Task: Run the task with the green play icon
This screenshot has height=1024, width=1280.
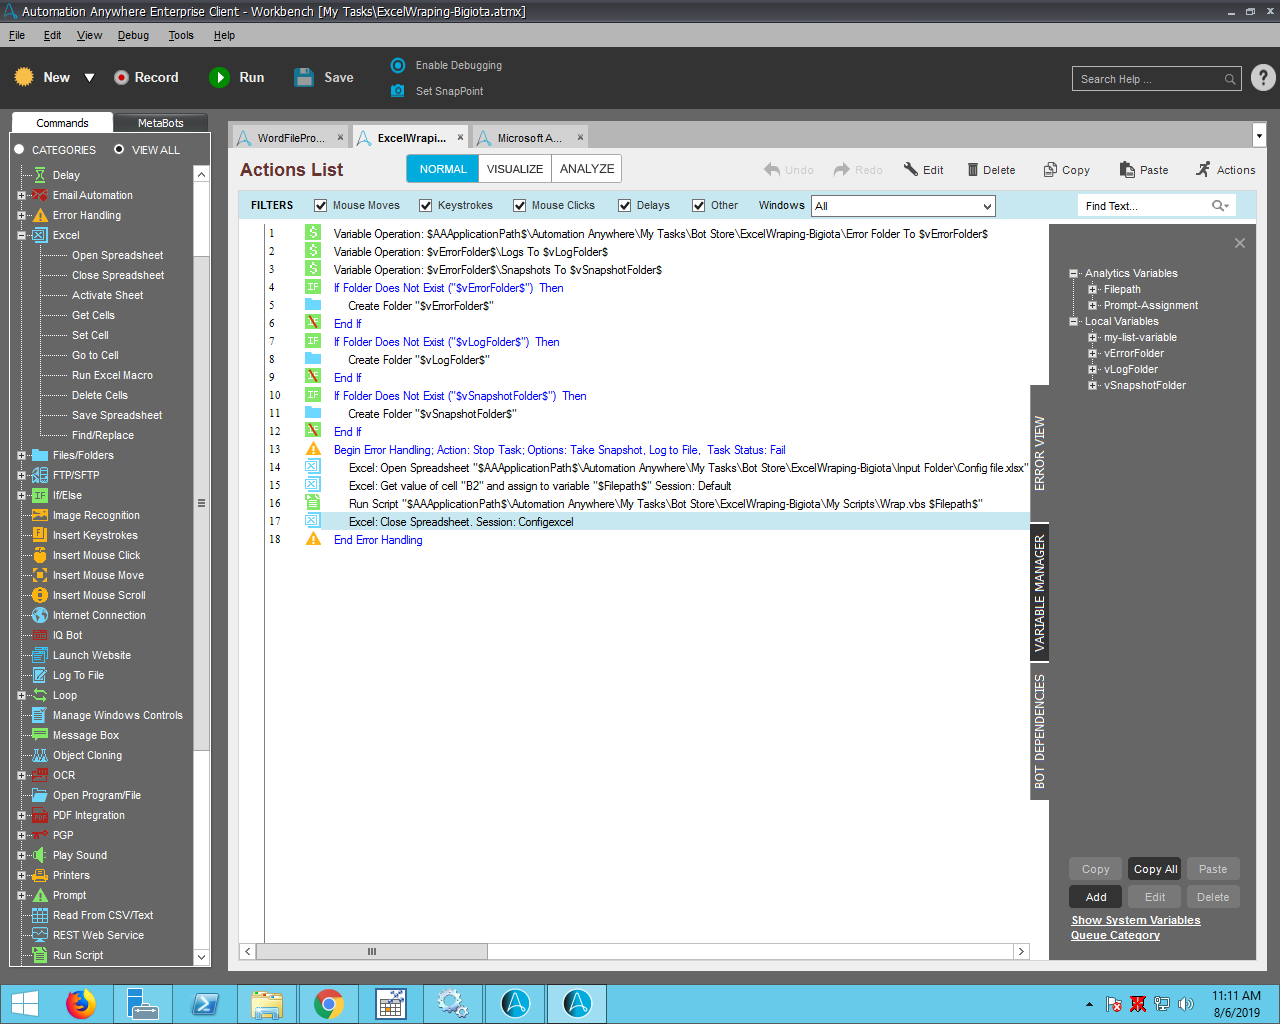Action: (x=219, y=78)
